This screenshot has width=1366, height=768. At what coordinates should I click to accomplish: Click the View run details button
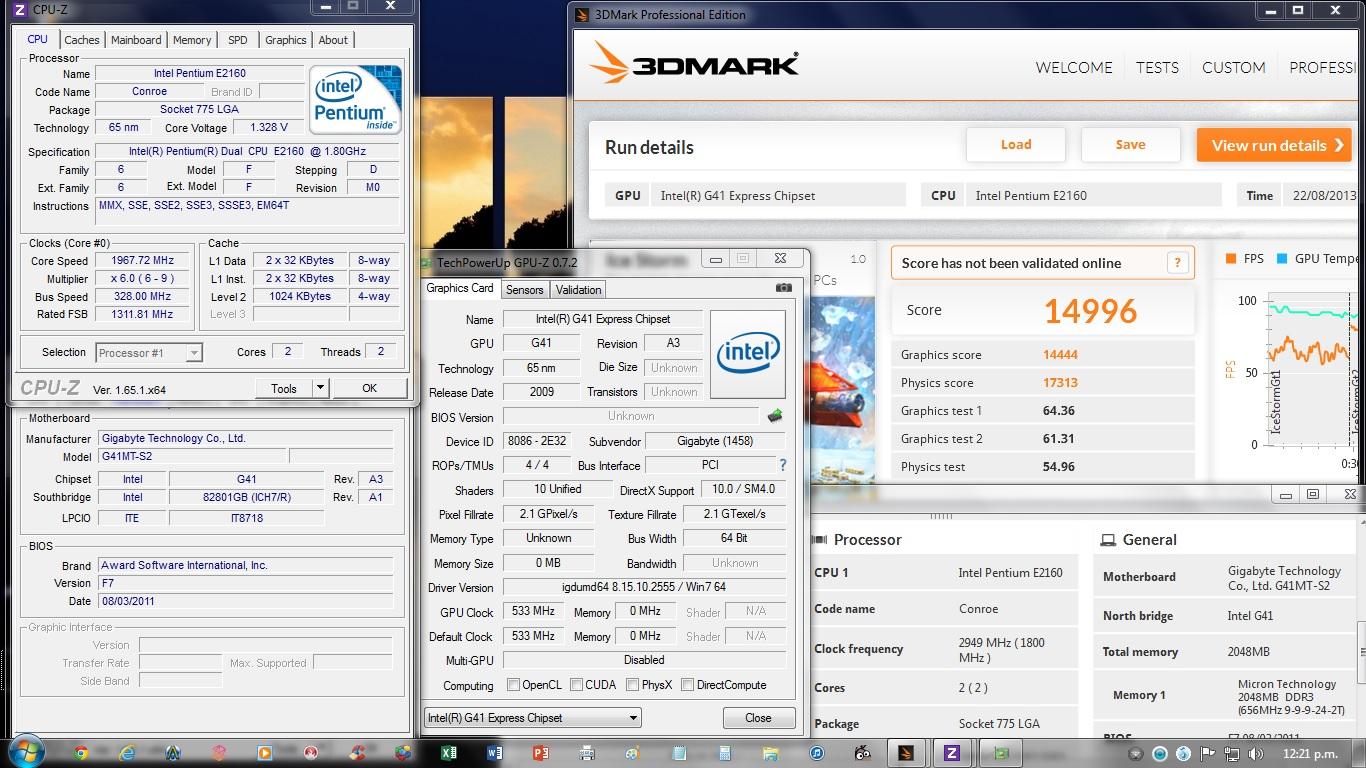coord(1274,145)
